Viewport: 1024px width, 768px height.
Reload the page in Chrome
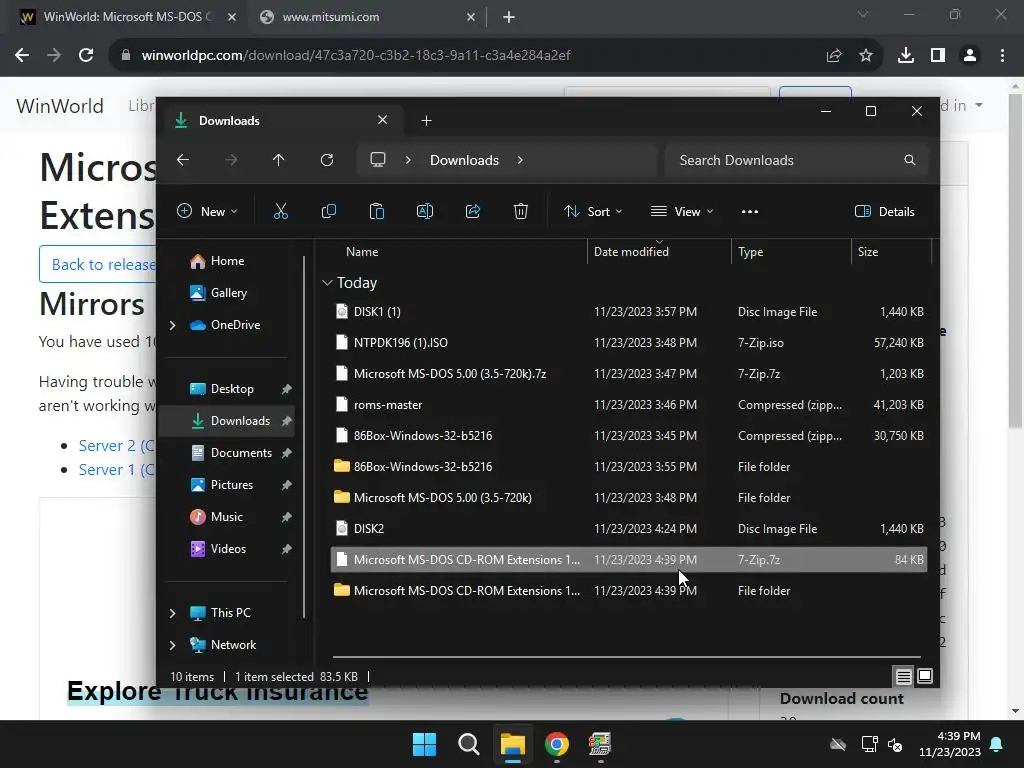click(x=86, y=56)
